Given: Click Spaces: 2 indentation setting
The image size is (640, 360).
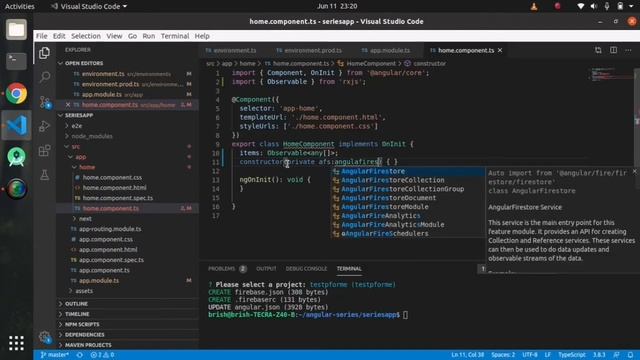Looking at the screenshot, I should pos(503,355).
